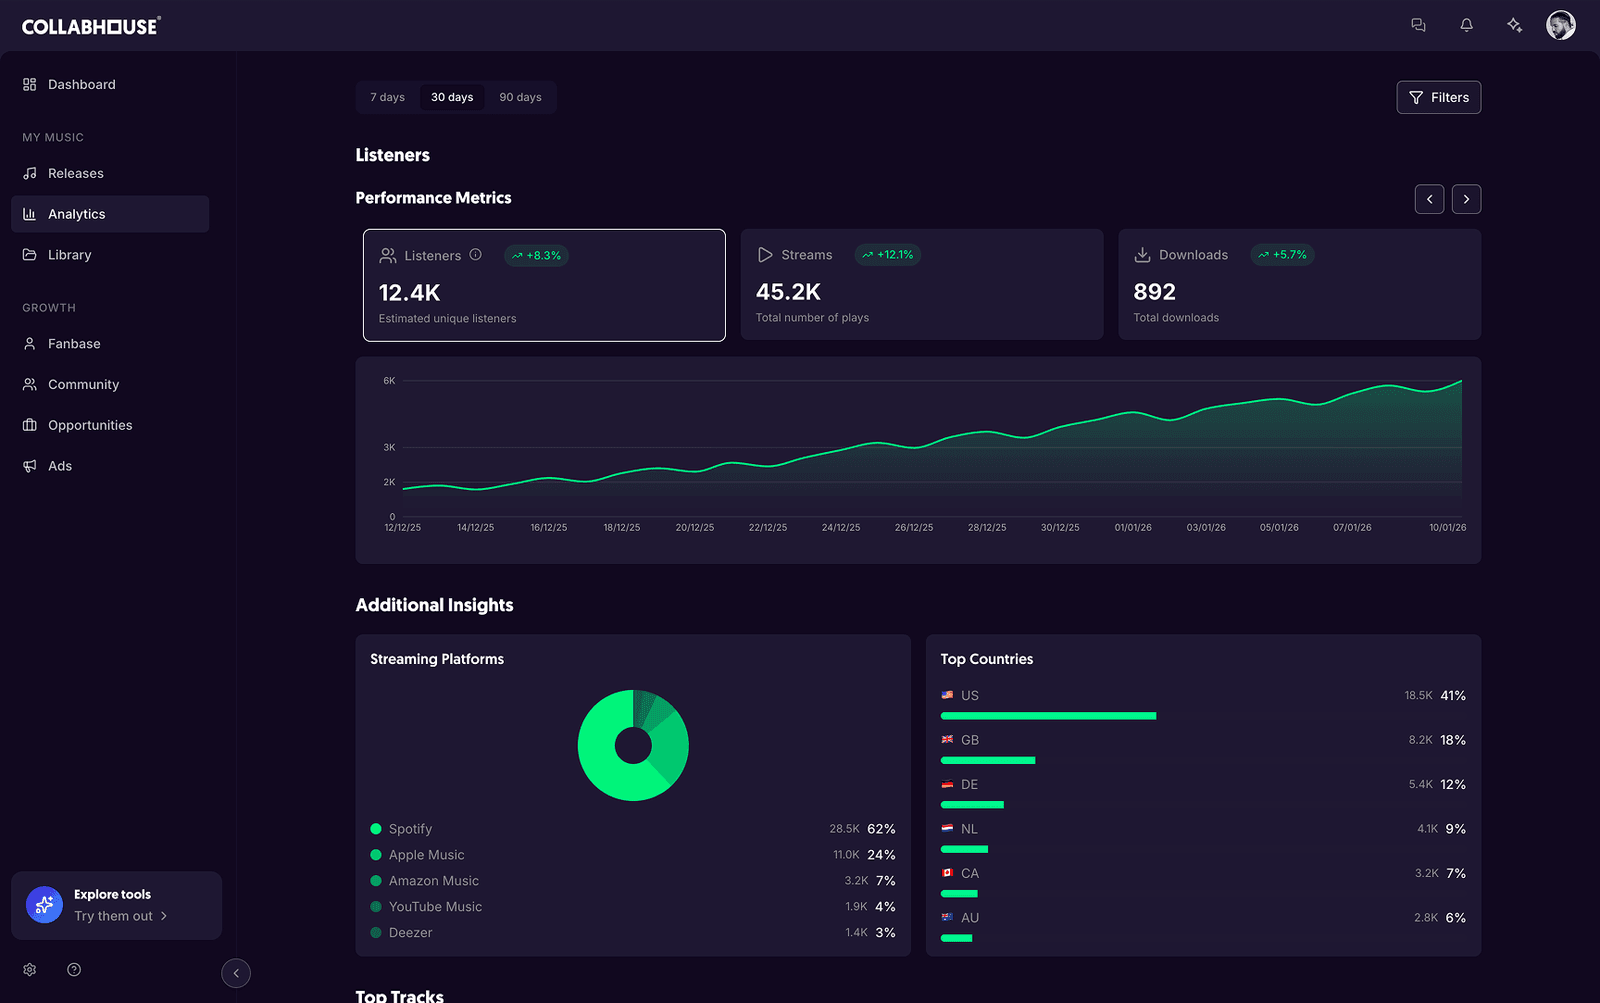Viewport: 1600px width, 1003px height.
Task: Open settings gear in sidebar footer
Action: click(x=30, y=970)
